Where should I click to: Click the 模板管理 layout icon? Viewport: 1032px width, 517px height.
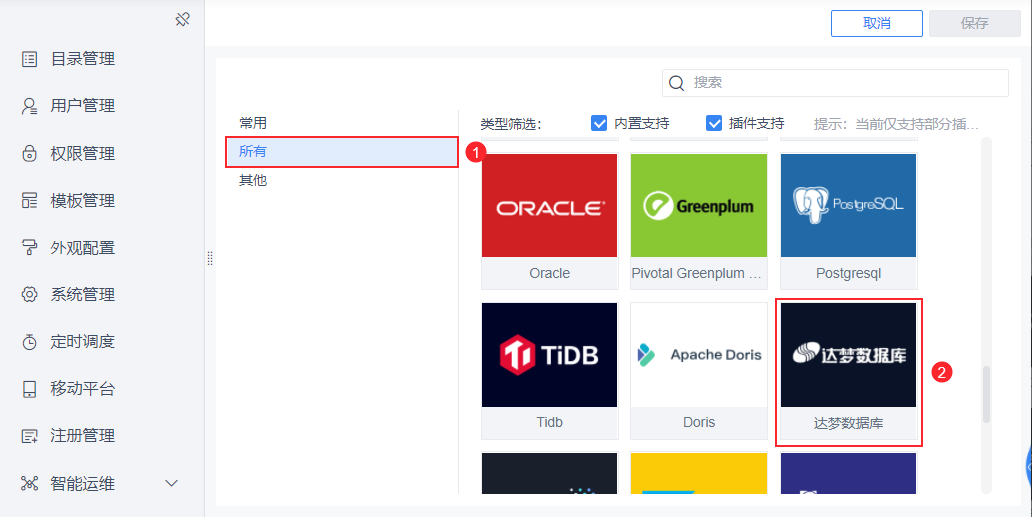point(30,201)
